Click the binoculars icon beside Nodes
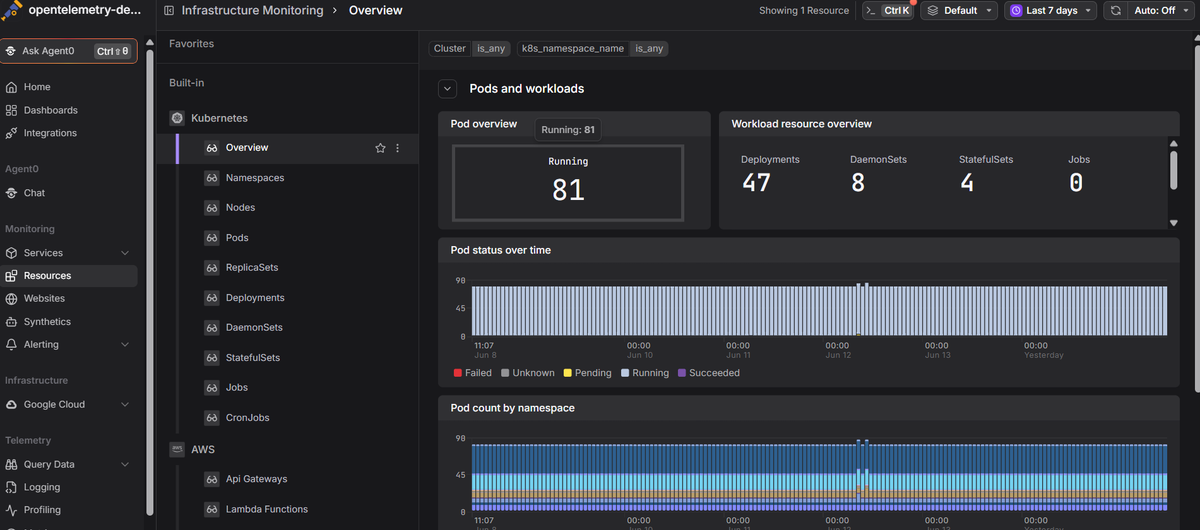The image size is (1200, 530). [212, 208]
